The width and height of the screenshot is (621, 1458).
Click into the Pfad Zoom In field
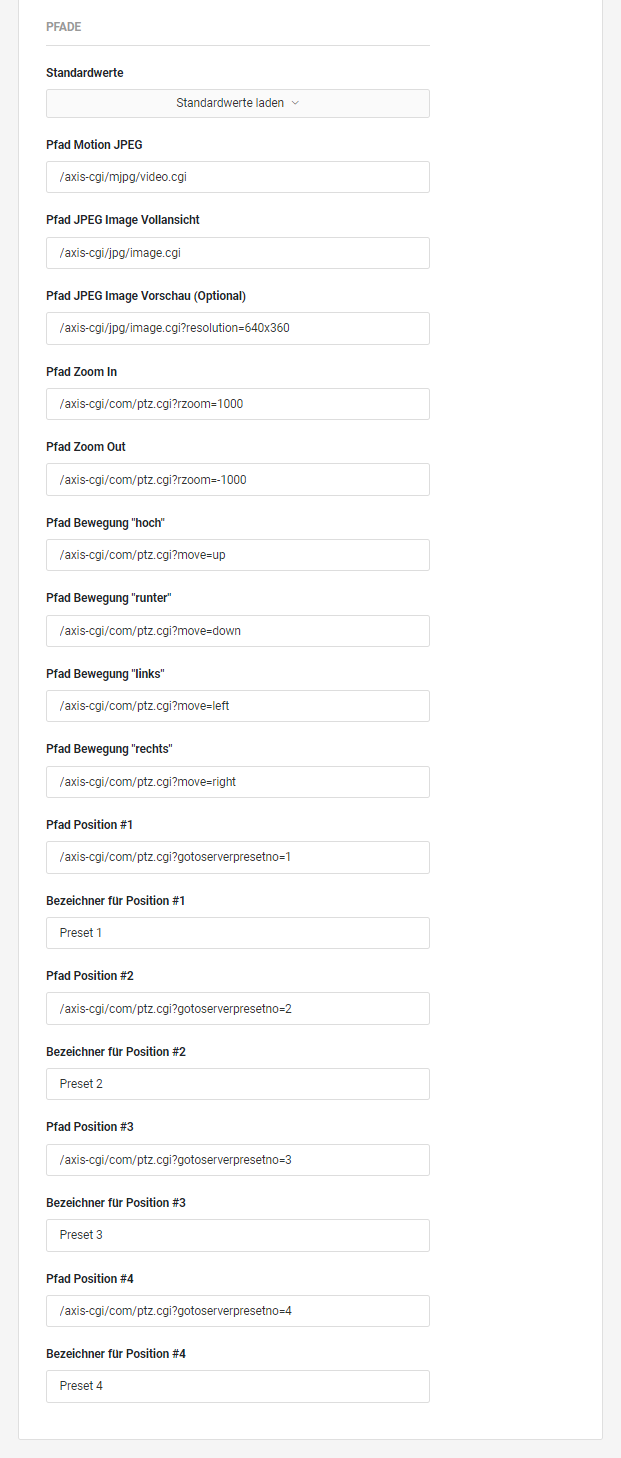(238, 404)
